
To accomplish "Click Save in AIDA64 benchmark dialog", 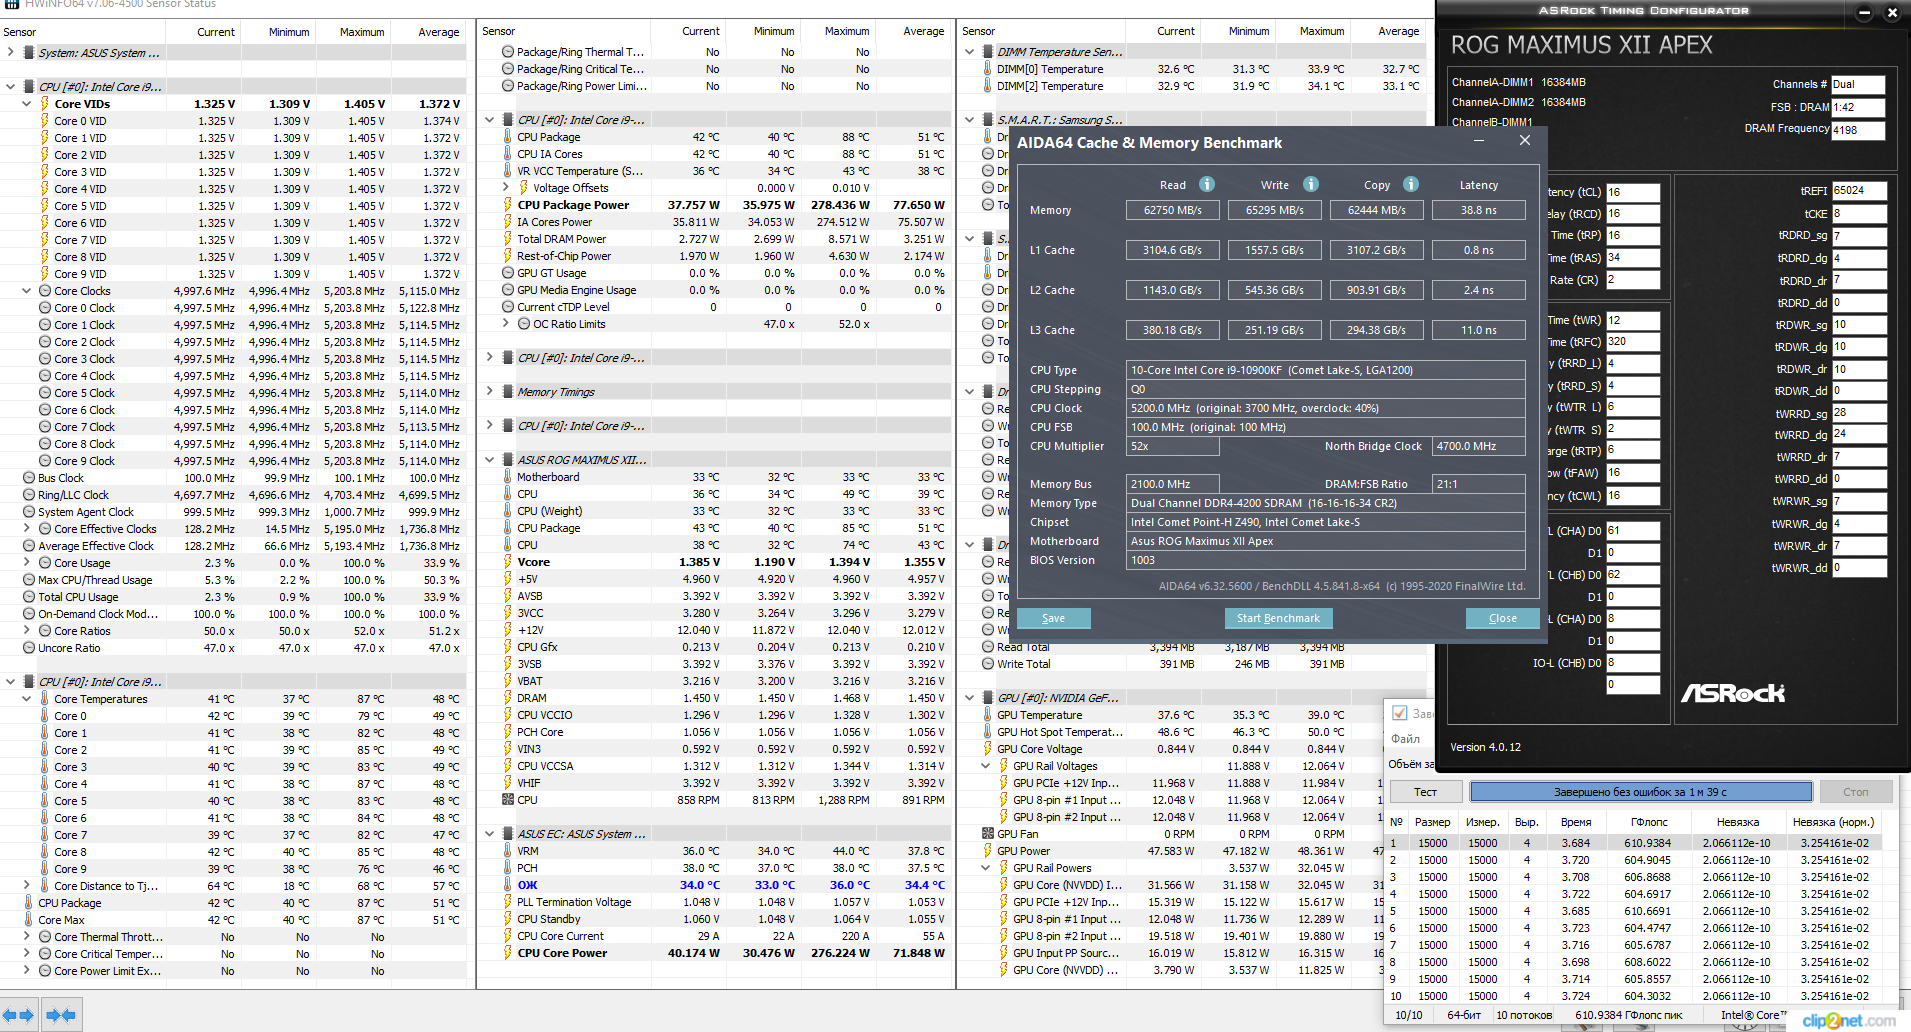I will point(1053,618).
